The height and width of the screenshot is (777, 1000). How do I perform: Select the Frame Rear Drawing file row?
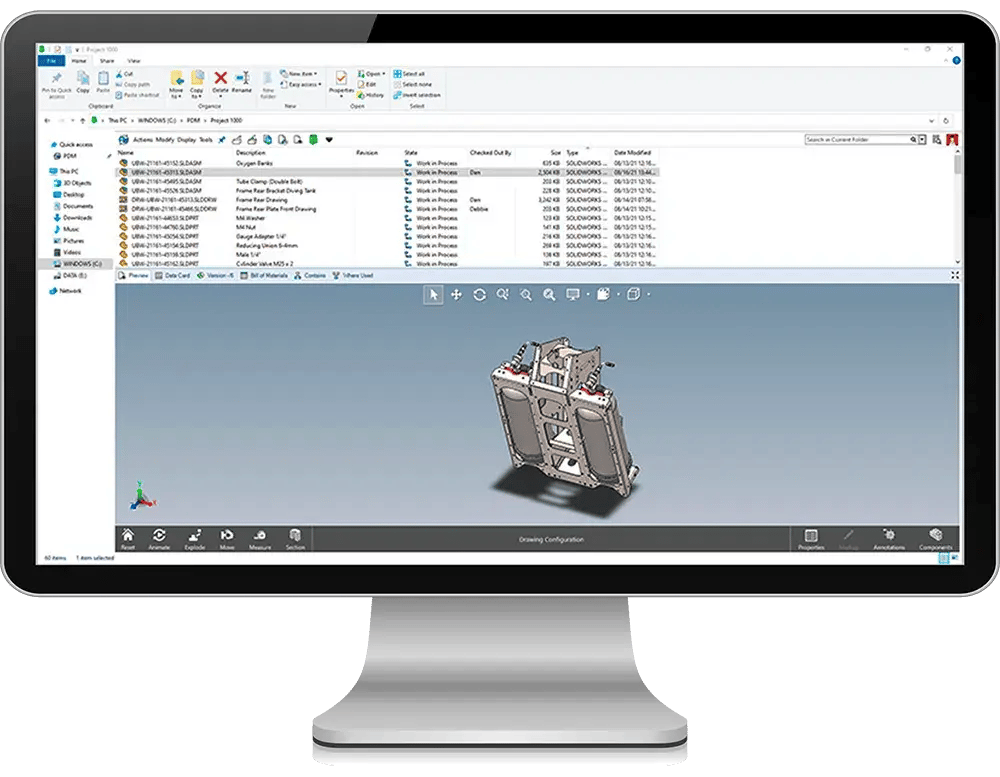(x=387, y=200)
